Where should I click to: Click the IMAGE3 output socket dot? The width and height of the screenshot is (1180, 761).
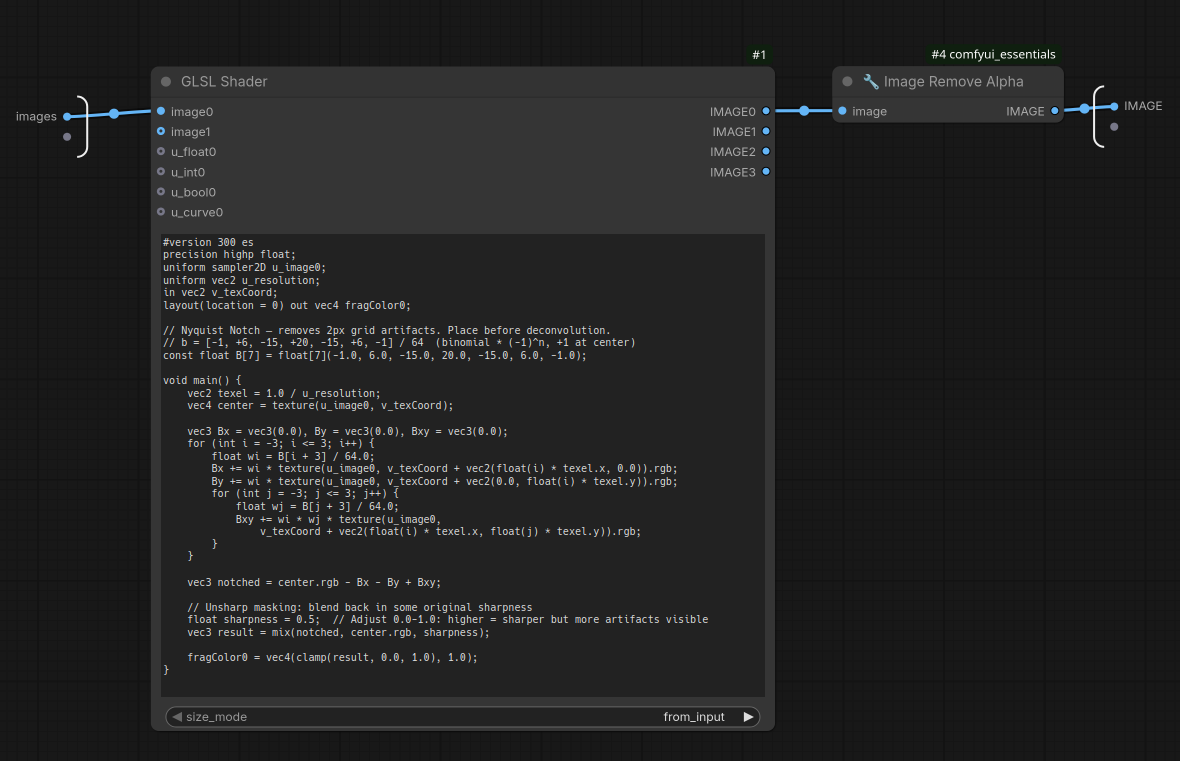click(766, 172)
